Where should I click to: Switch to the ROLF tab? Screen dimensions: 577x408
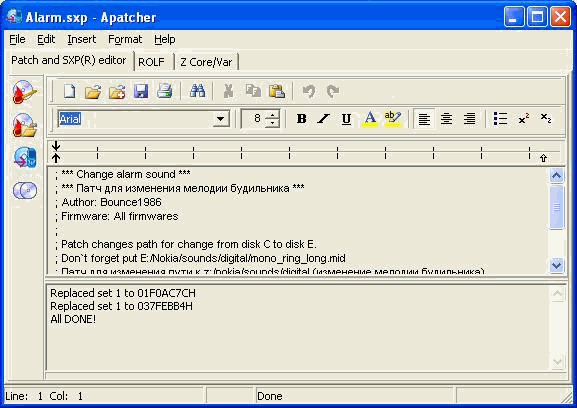click(151, 62)
